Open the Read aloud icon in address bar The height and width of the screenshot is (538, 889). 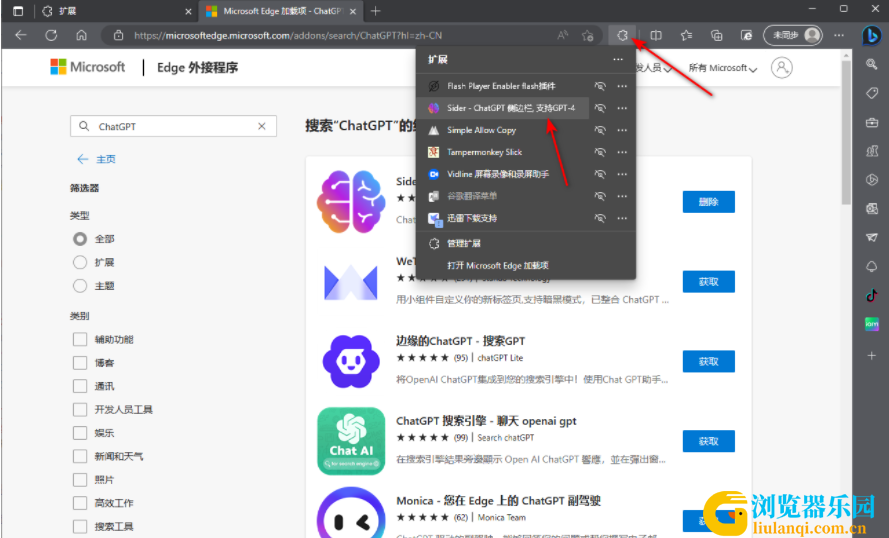coord(562,35)
